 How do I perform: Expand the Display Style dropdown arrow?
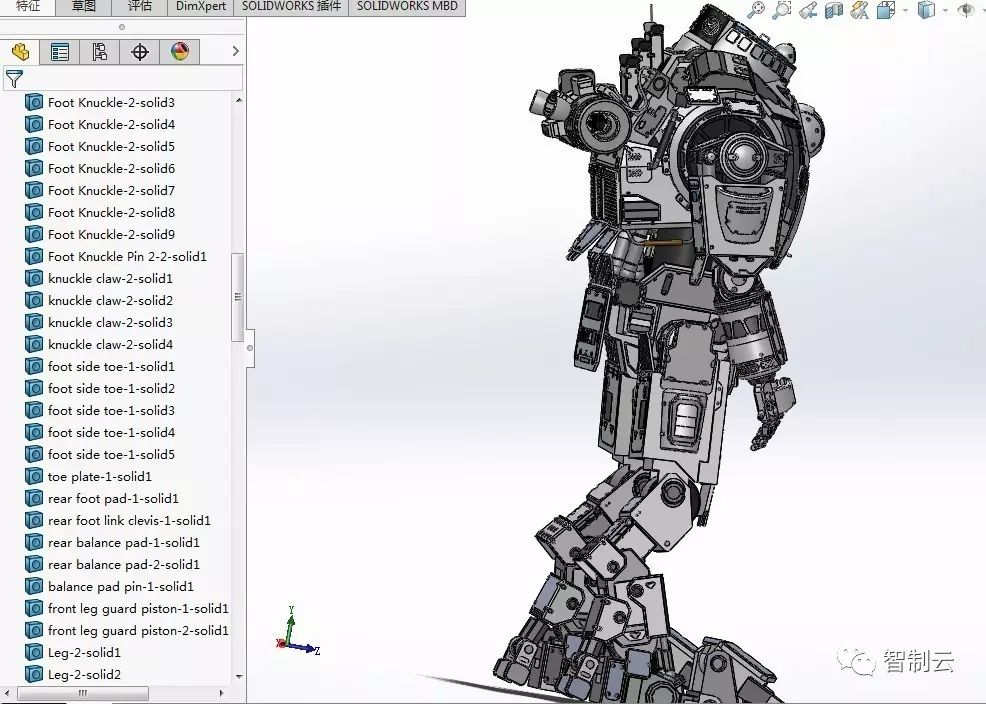[945, 11]
